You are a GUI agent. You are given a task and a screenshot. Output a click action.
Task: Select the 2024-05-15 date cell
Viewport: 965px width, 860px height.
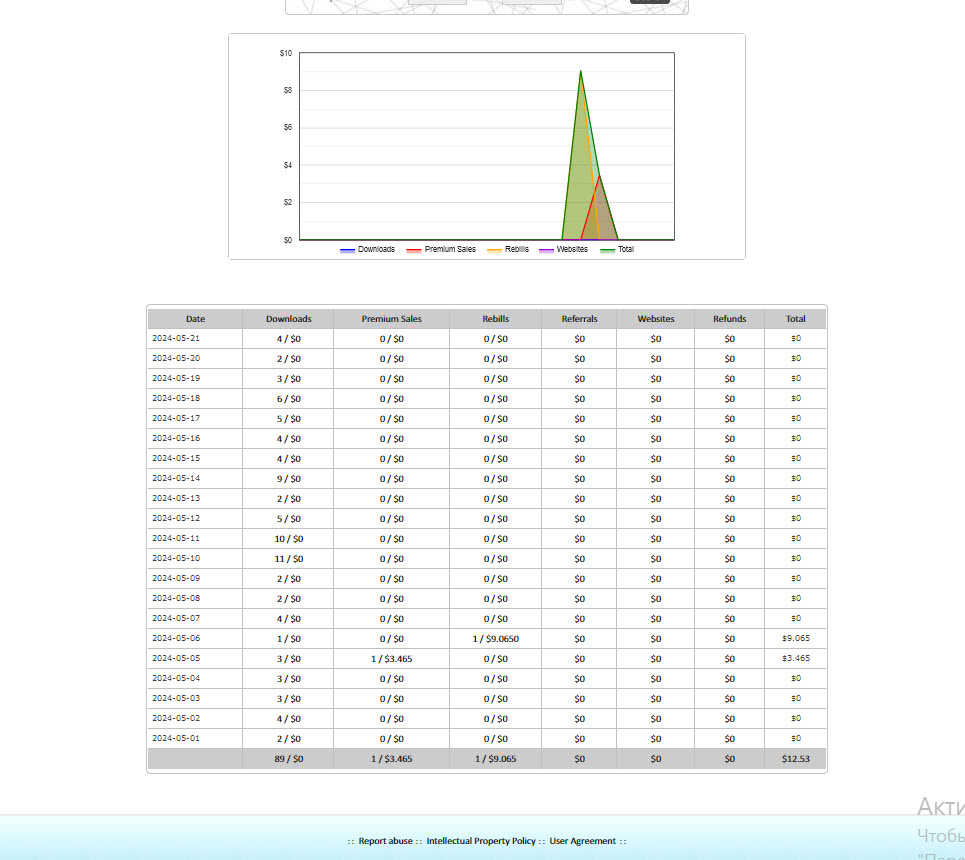point(195,459)
